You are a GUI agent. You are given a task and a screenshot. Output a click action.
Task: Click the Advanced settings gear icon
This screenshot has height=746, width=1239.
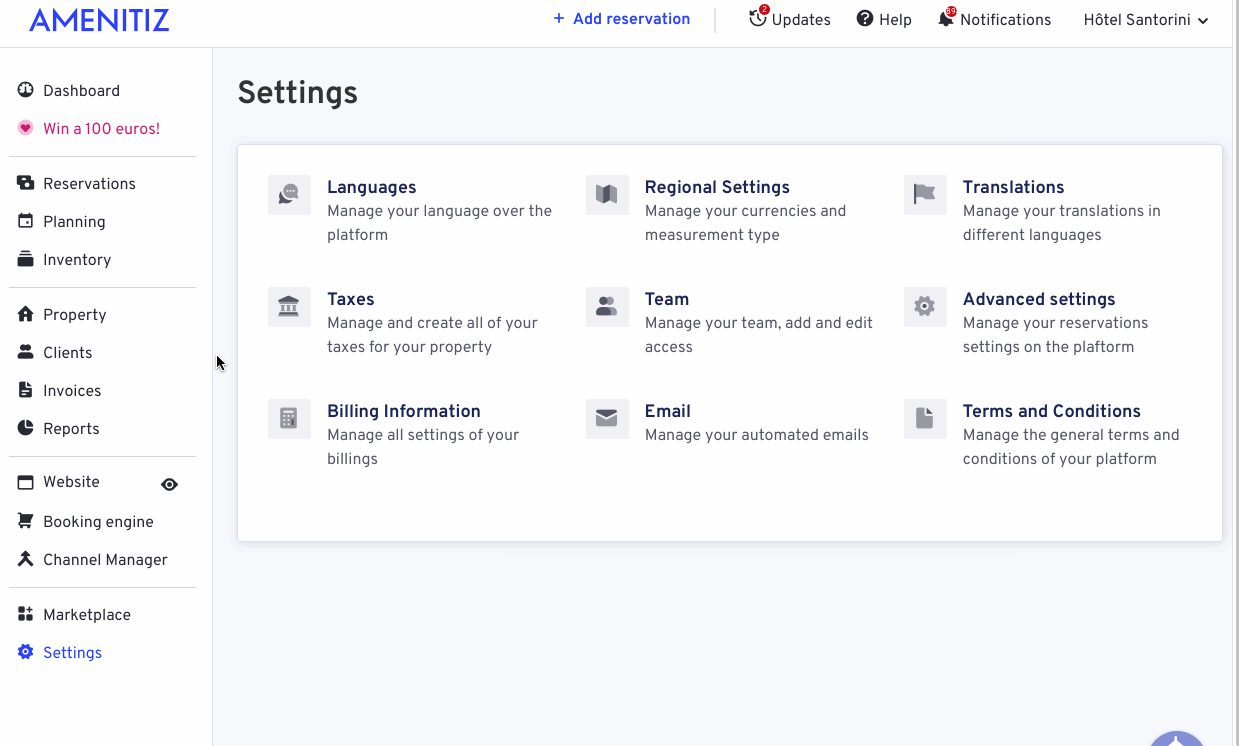coord(925,307)
